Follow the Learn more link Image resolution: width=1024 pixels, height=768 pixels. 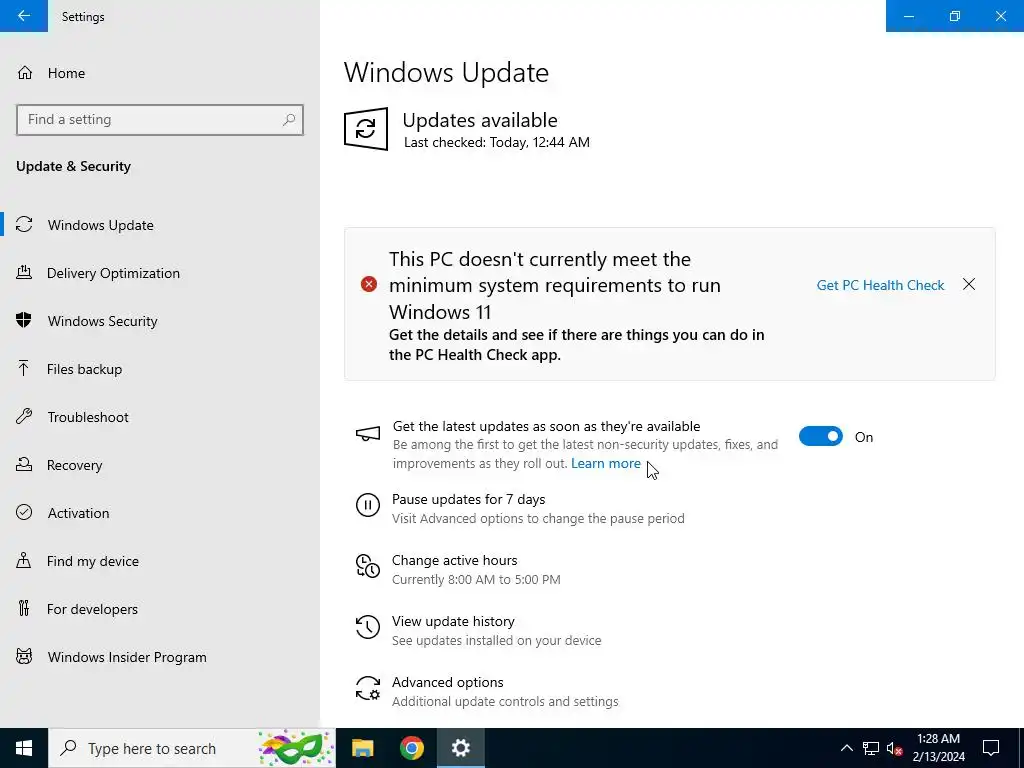[605, 463]
